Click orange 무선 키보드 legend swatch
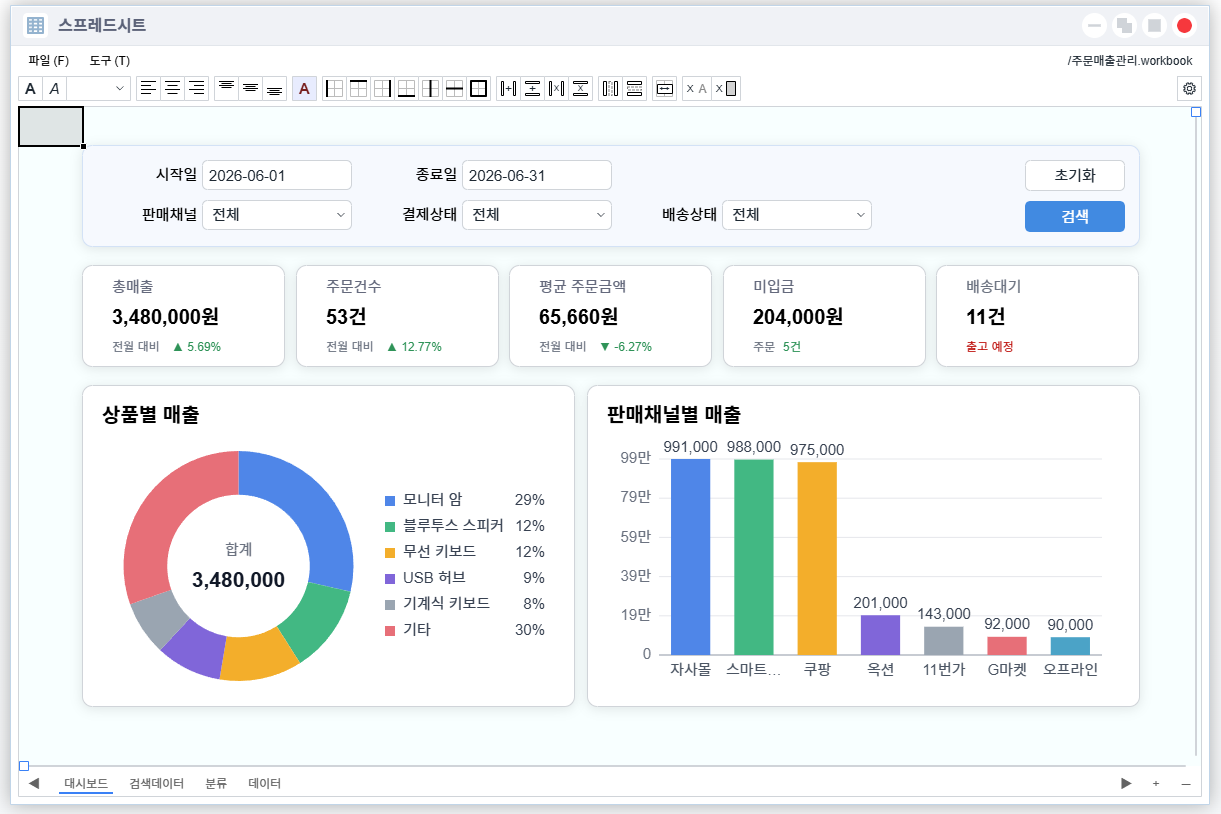The image size is (1221, 814). coord(390,552)
